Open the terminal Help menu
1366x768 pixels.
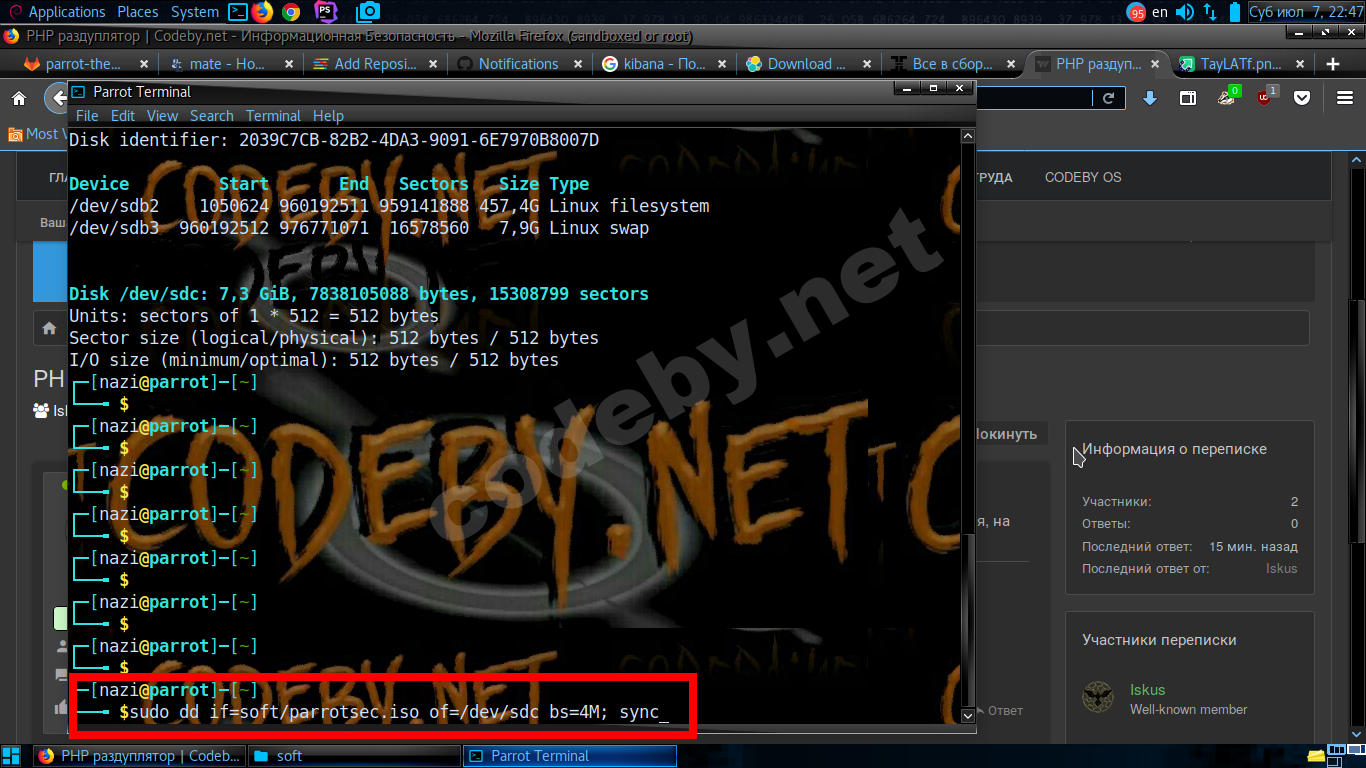coord(328,116)
